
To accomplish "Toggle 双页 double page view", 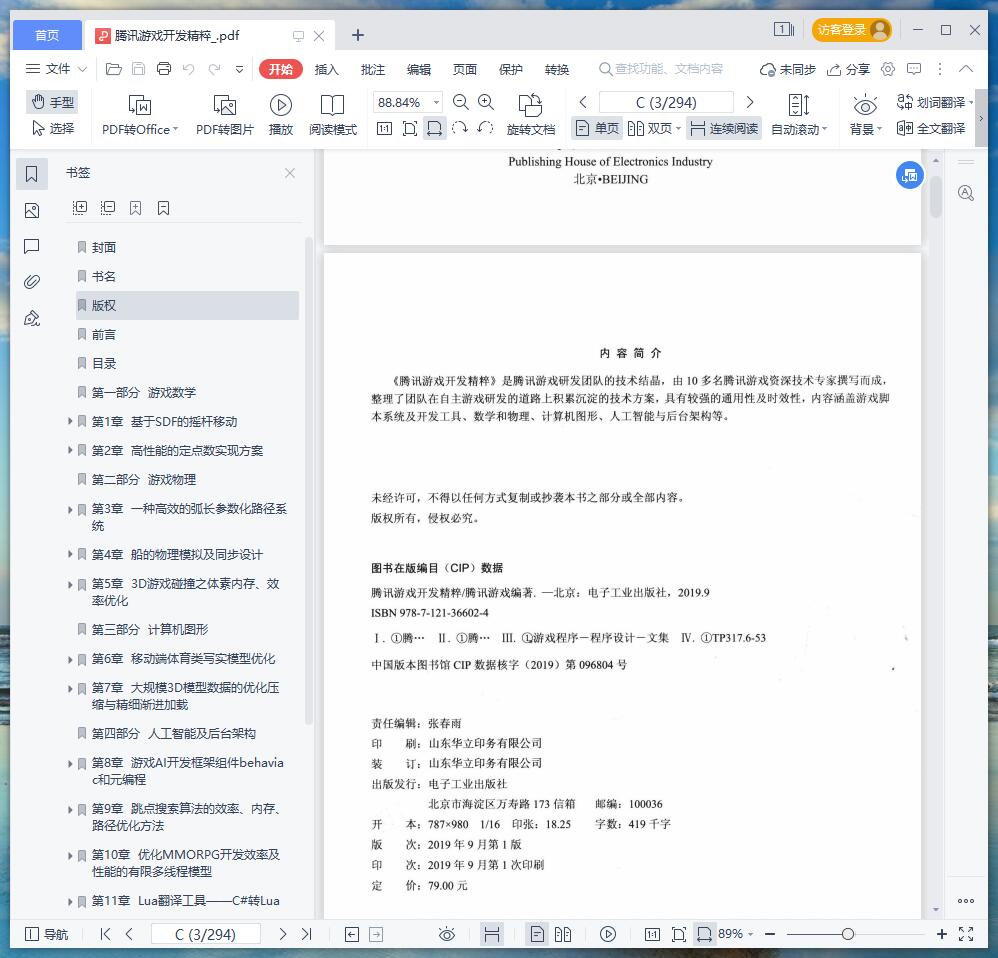I will point(653,129).
